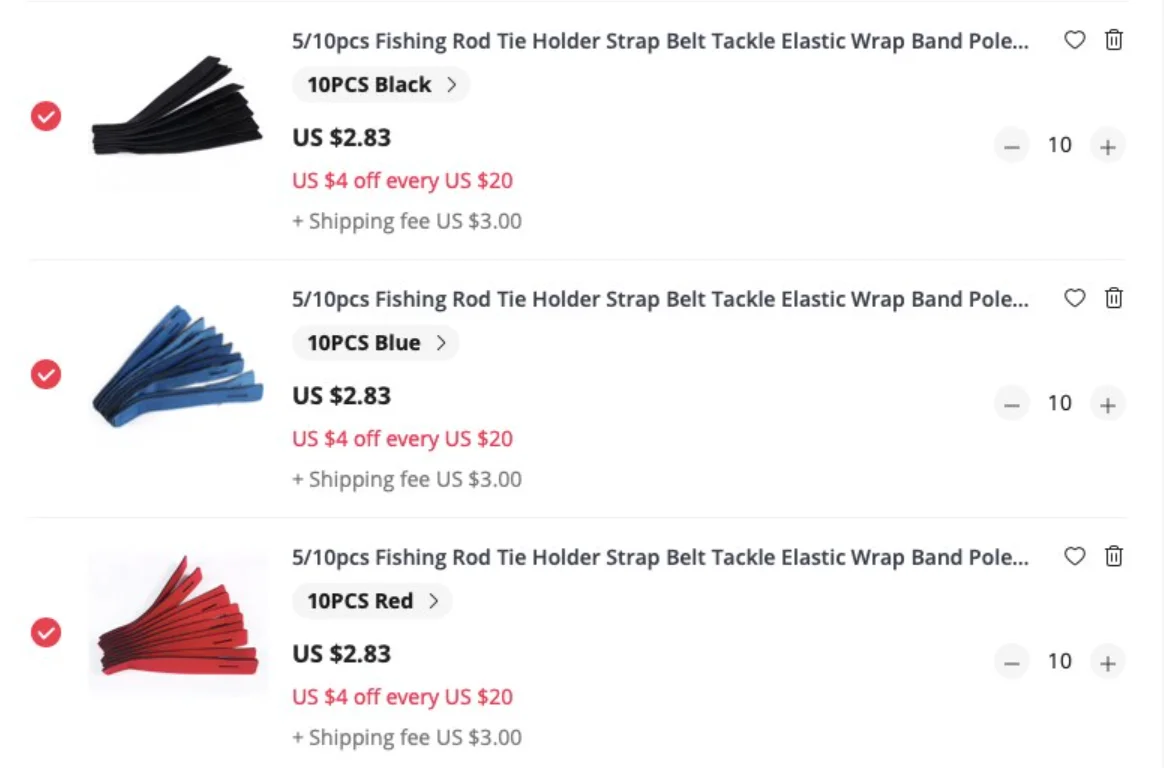Delete the 10PCS Black item with trash icon
Image resolution: width=1164 pixels, height=768 pixels.
coord(1113,41)
